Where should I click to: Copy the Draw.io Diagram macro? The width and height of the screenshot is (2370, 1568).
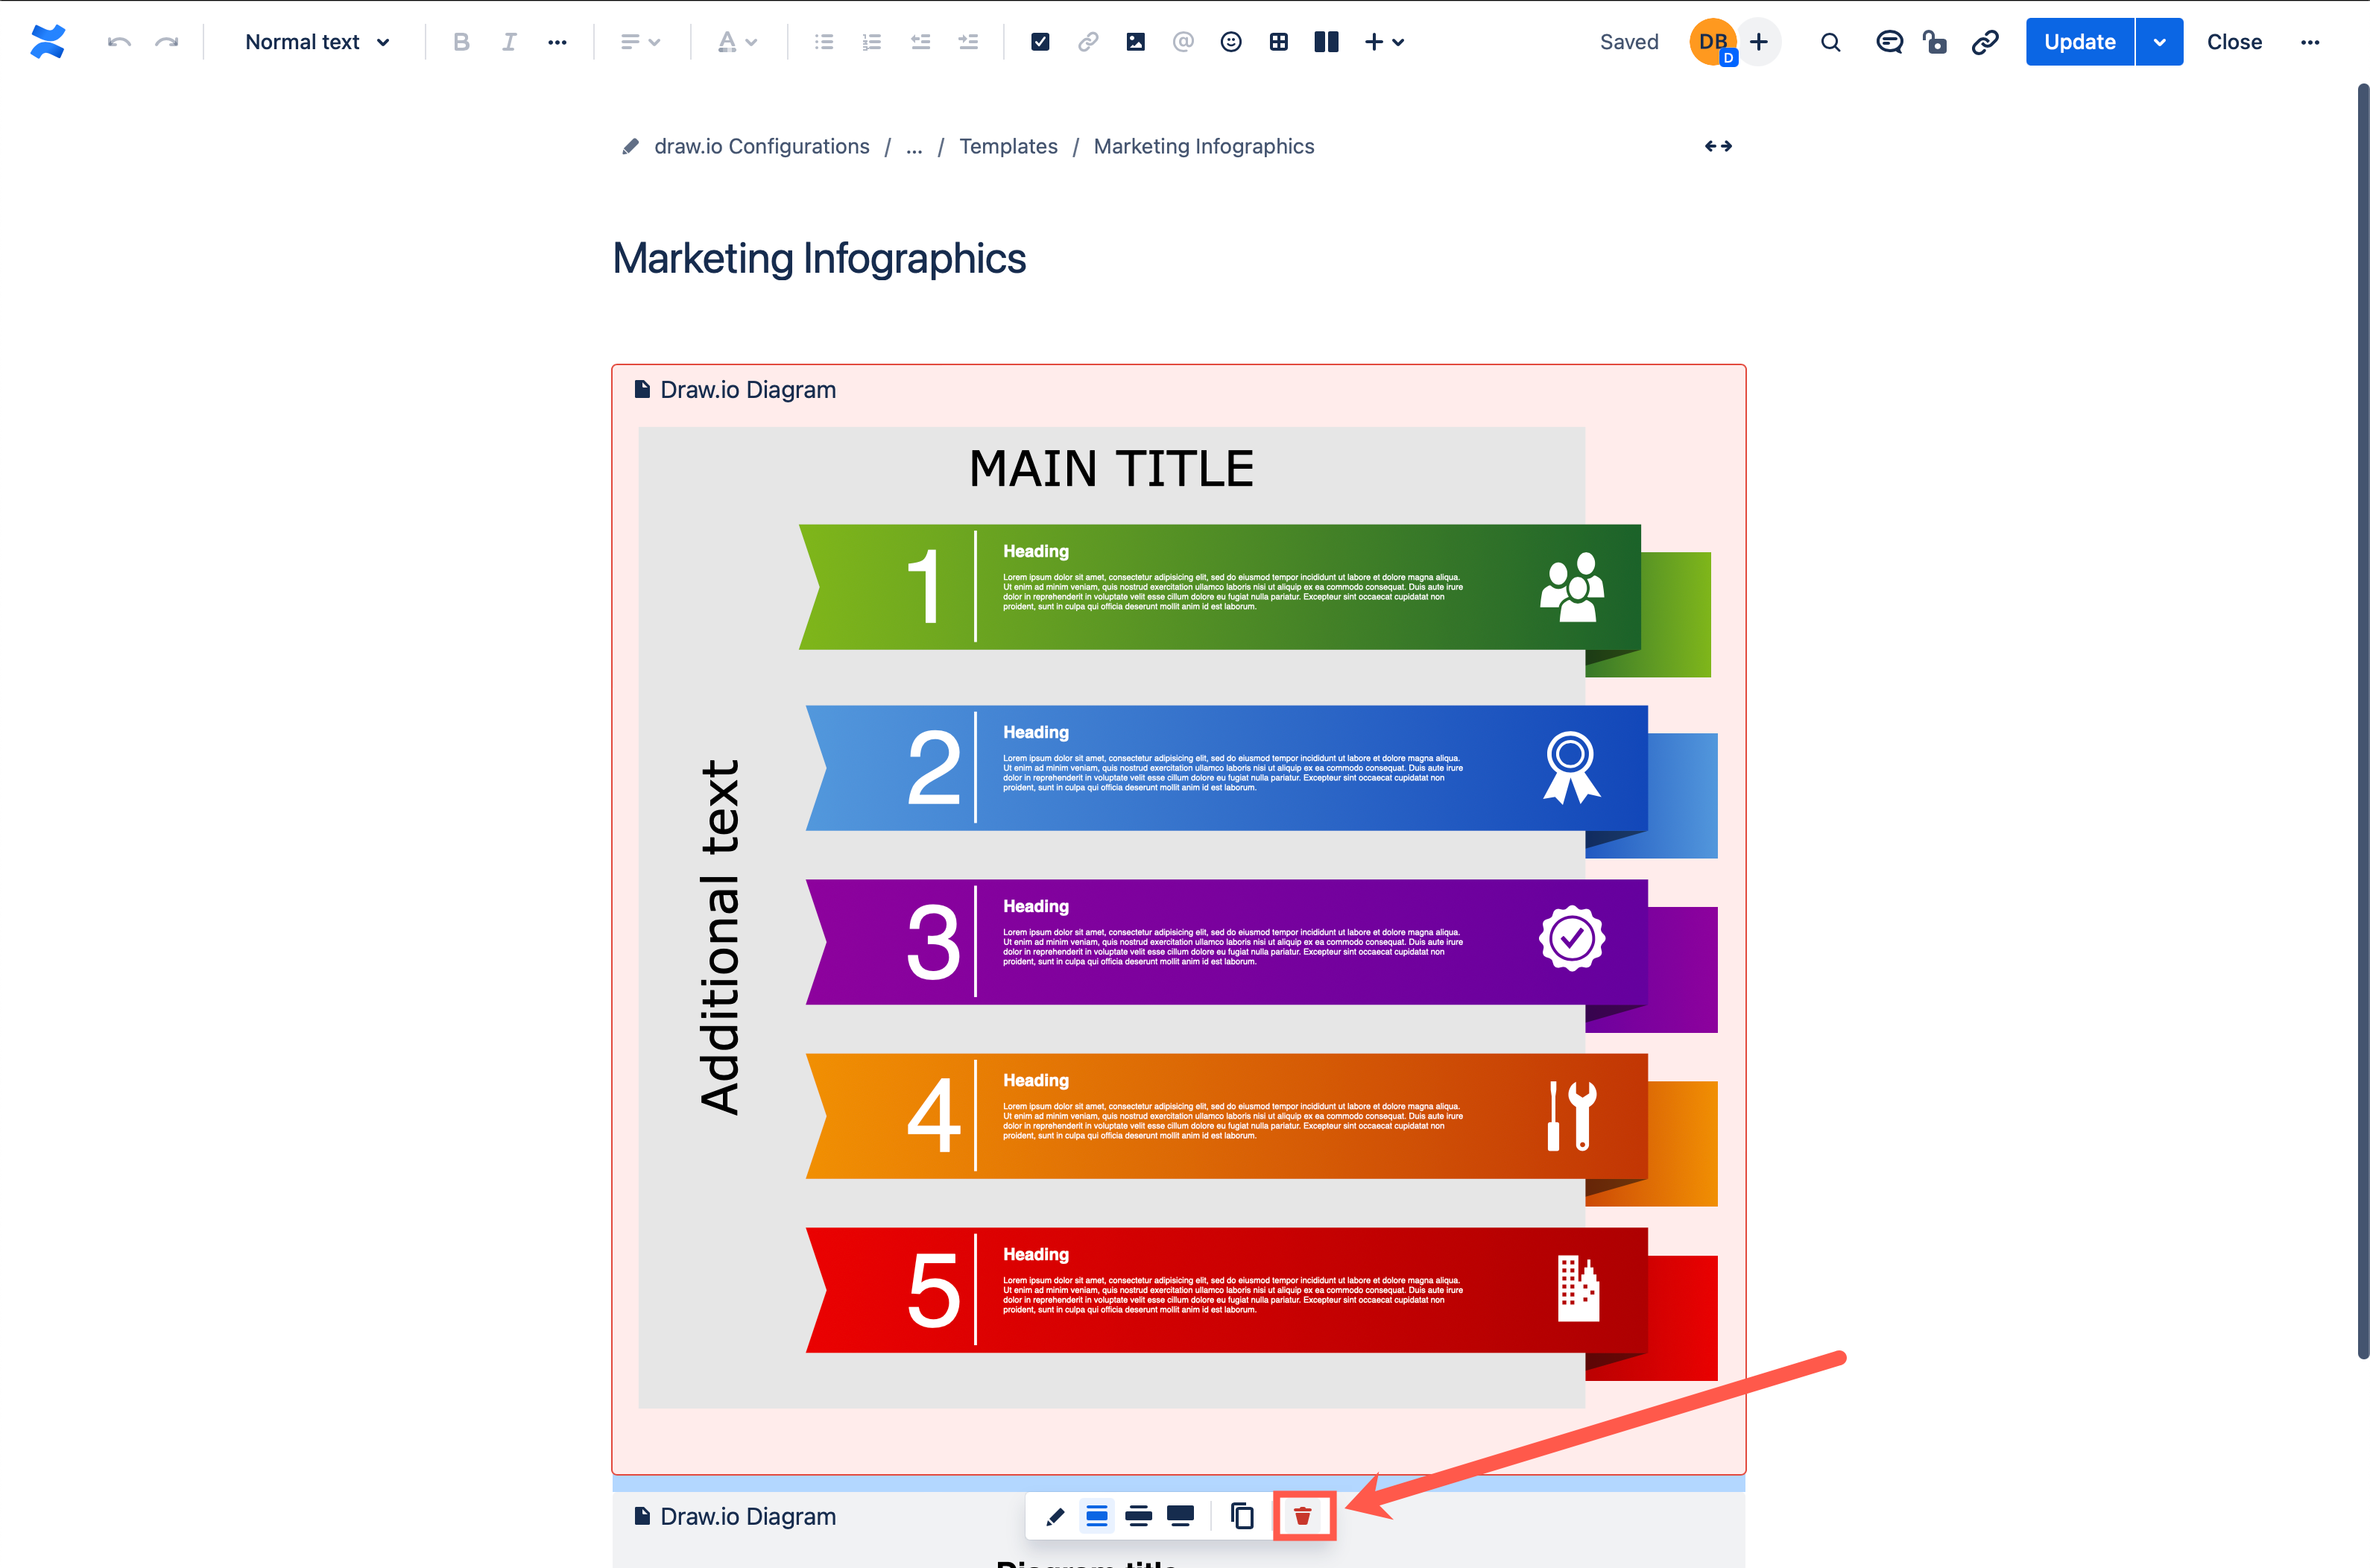click(1243, 1516)
